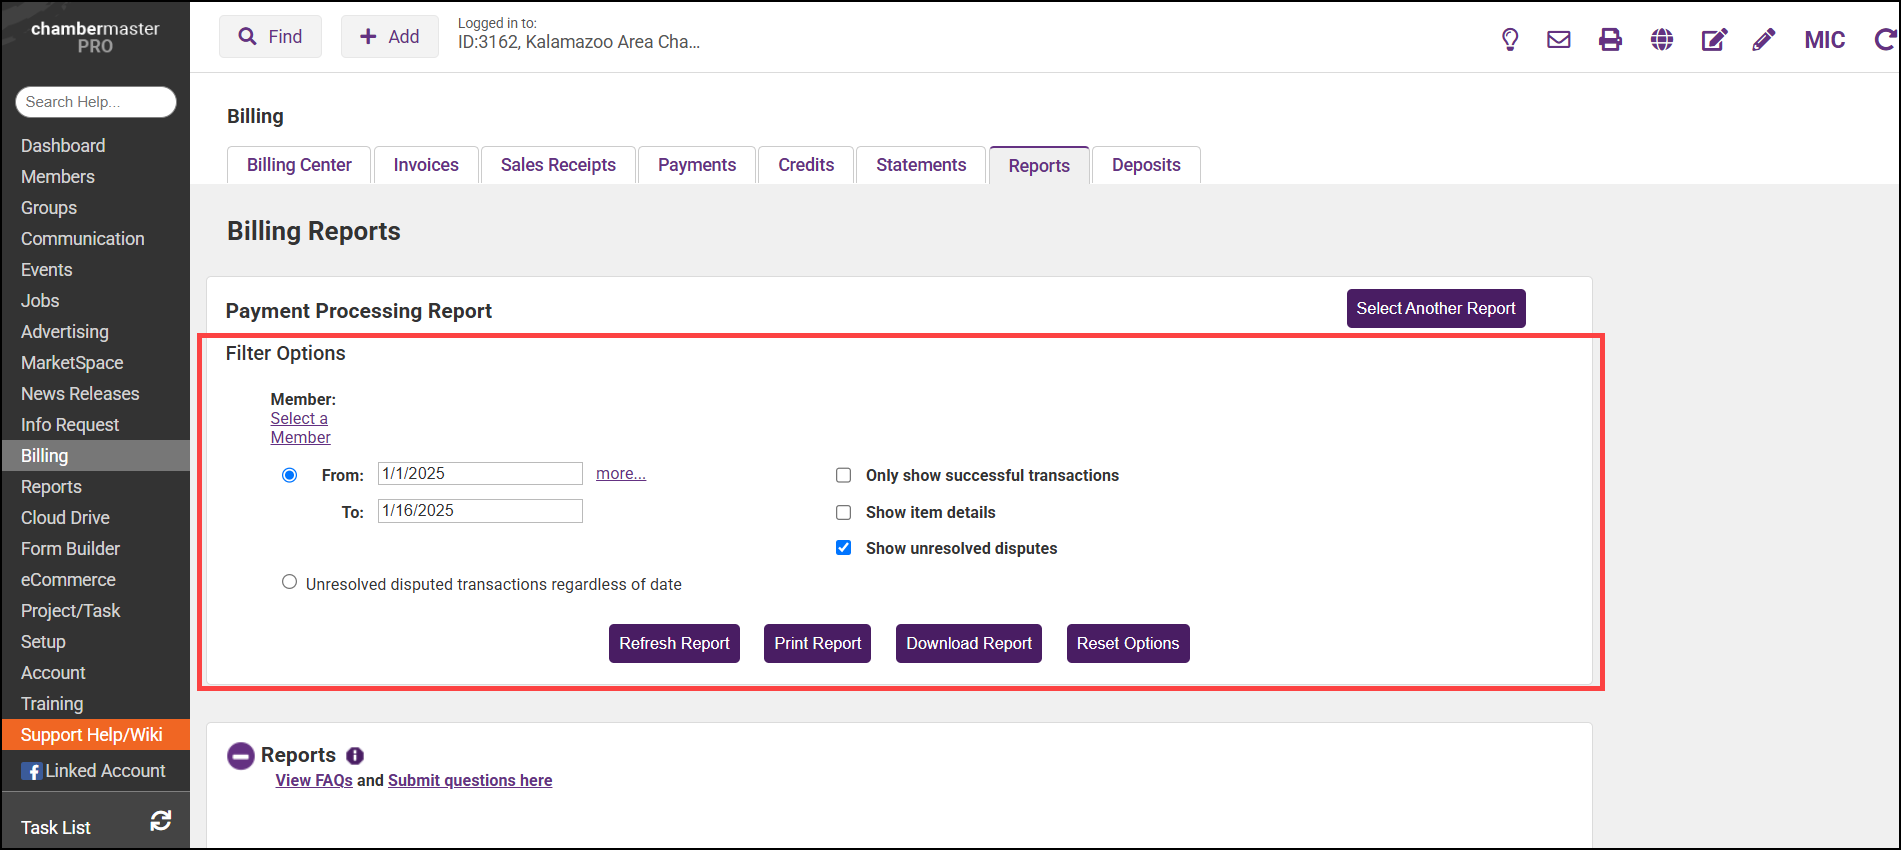Collapse the Reports section
The image size is (1901, 850).
coord(241,756)
